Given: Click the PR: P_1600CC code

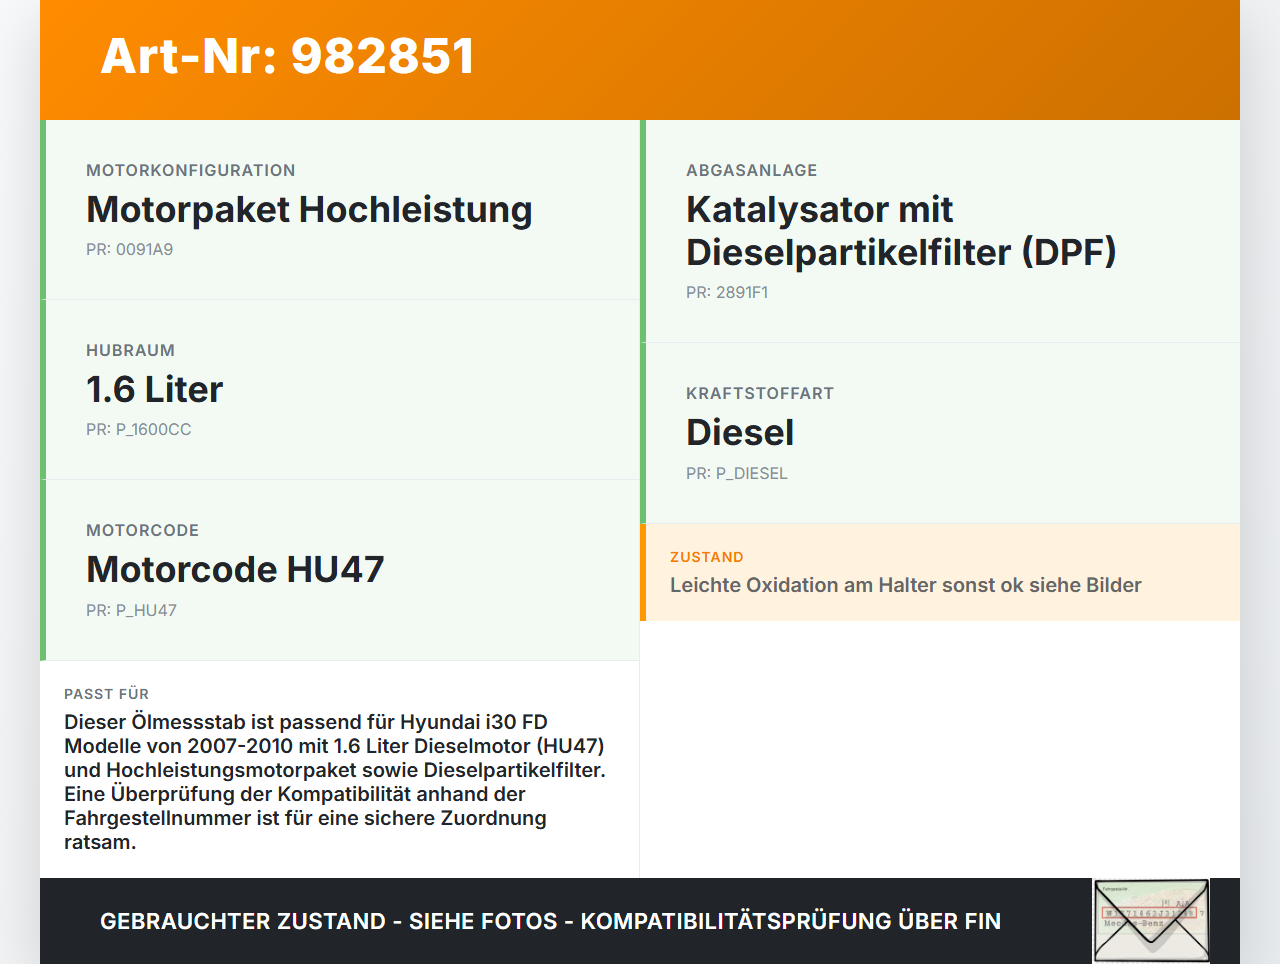Looking at the screenshot, I should click(x=139, y=429).
